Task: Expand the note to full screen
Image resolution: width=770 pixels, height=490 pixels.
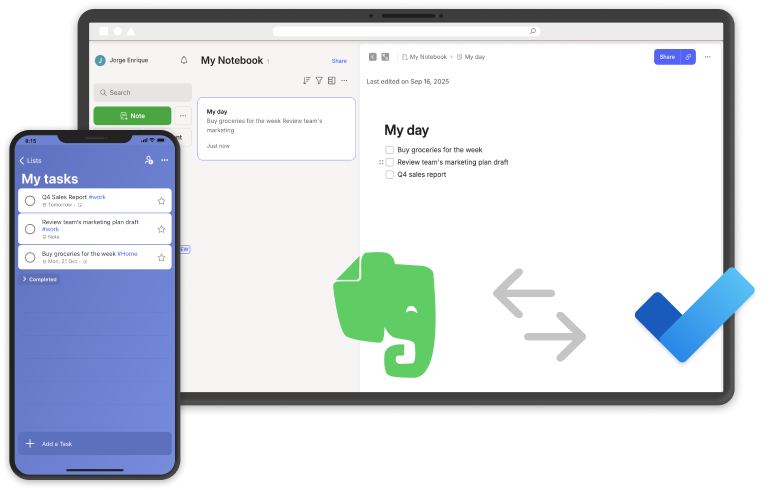Action: 385,57
